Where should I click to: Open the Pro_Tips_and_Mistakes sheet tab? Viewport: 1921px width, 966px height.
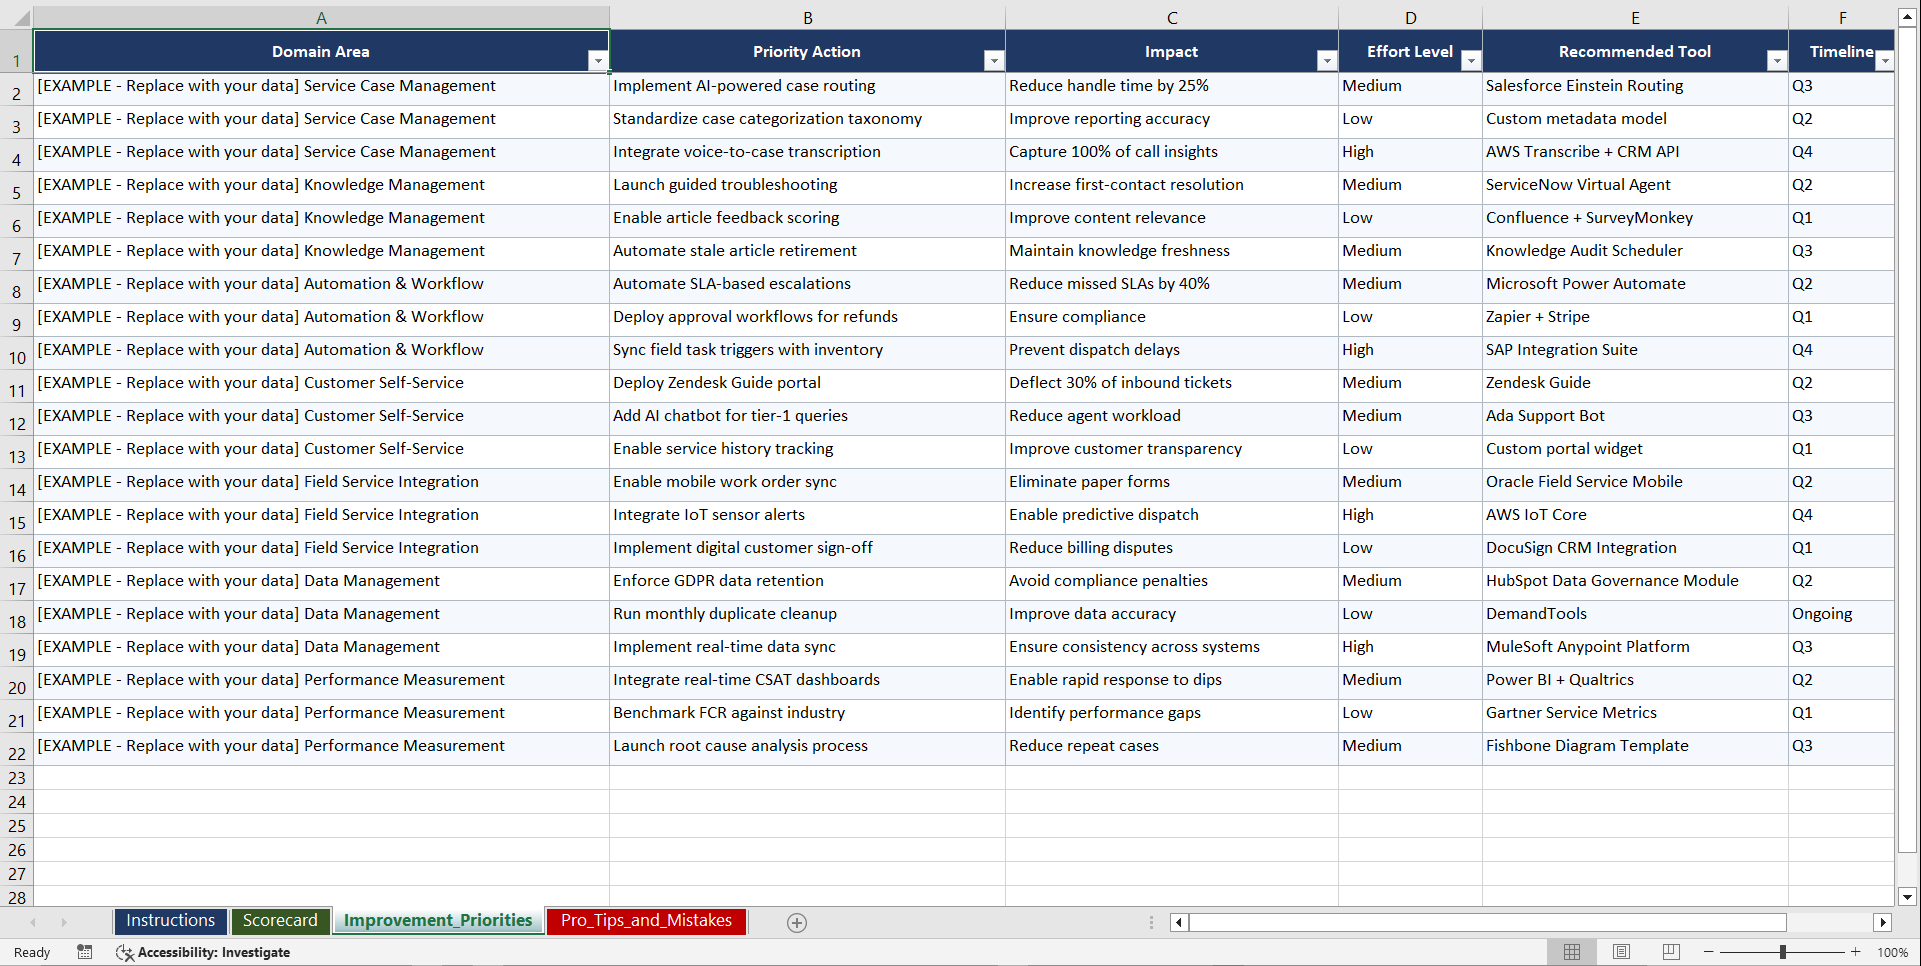coord(646,921)
